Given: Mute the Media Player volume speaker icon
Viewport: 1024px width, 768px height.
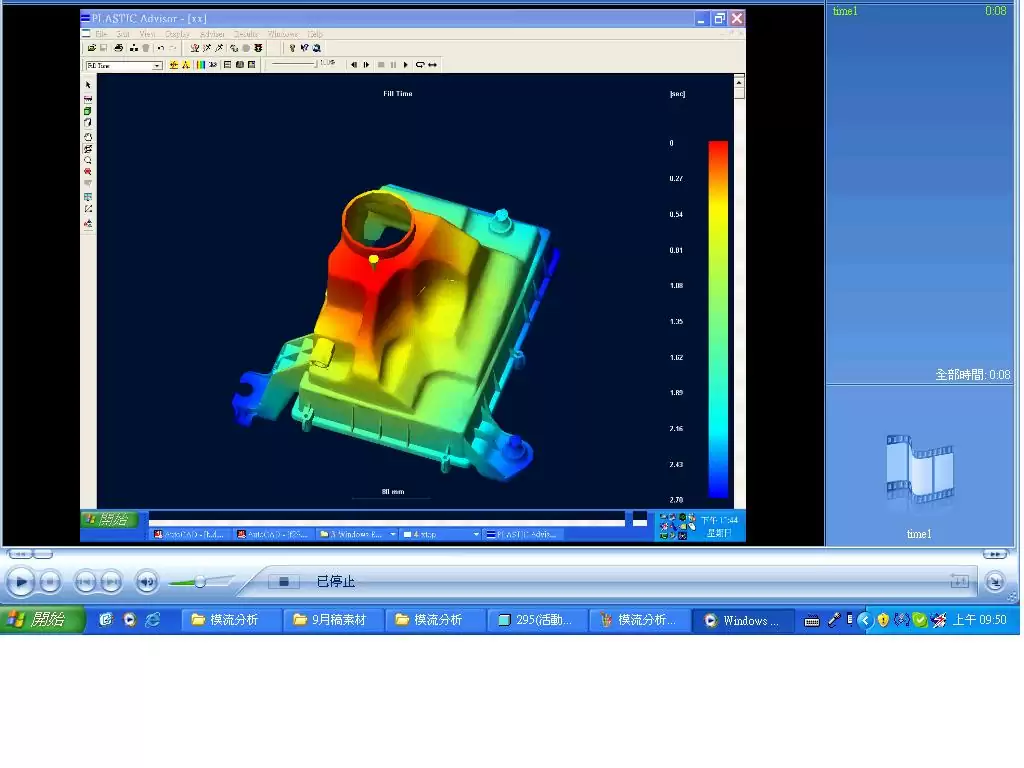Looking at the screenshot, I should tap(147, 580).
